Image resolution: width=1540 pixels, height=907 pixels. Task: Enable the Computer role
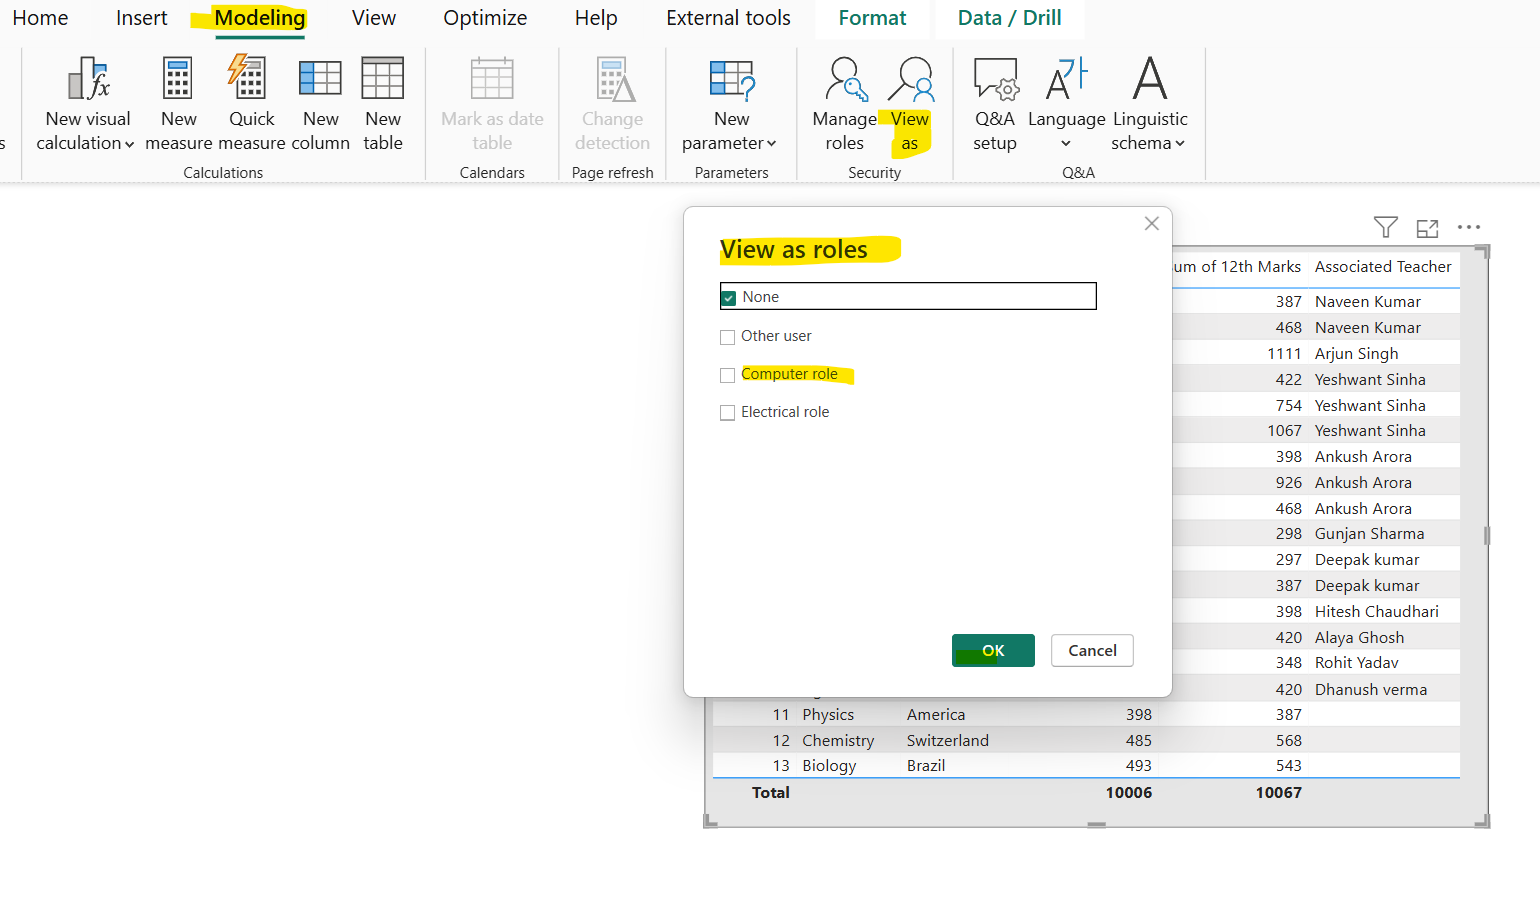[728, 374]
